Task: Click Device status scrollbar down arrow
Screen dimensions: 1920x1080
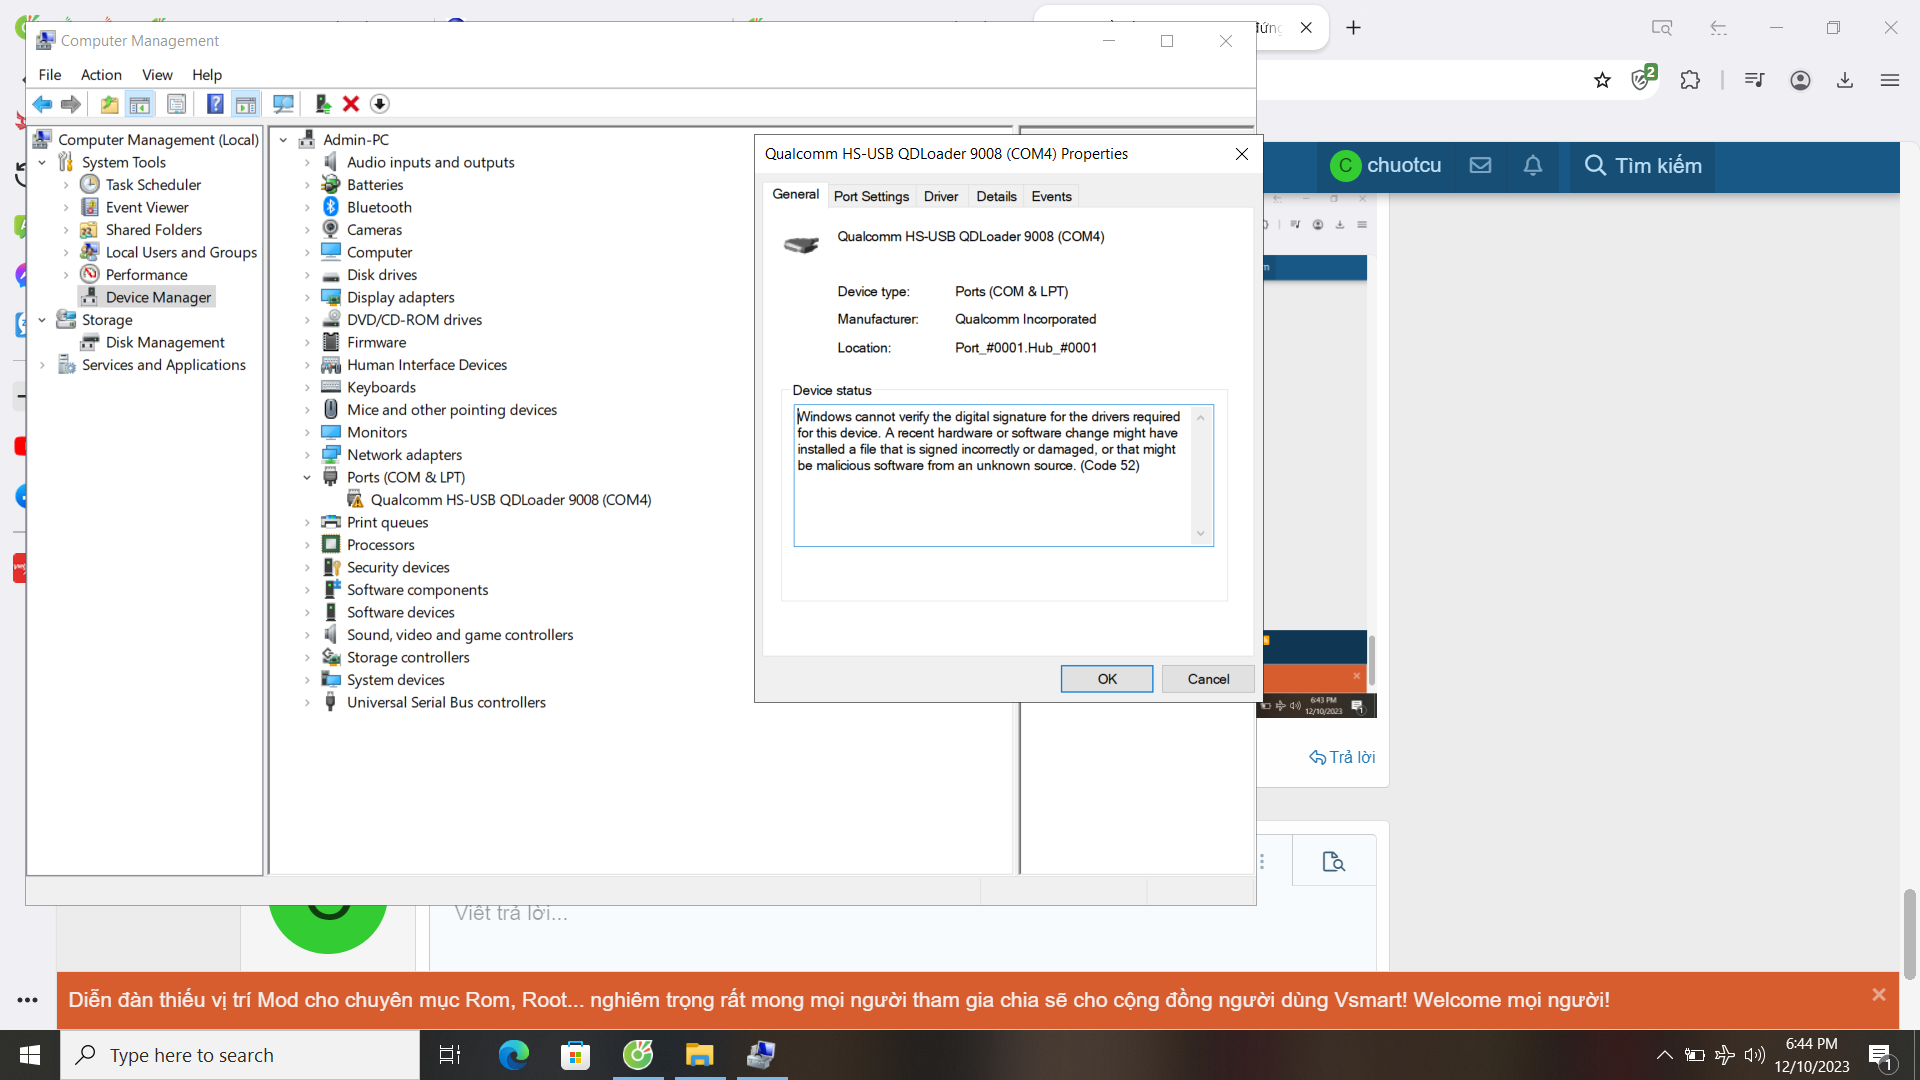Action: click(x=1201, y=534)
